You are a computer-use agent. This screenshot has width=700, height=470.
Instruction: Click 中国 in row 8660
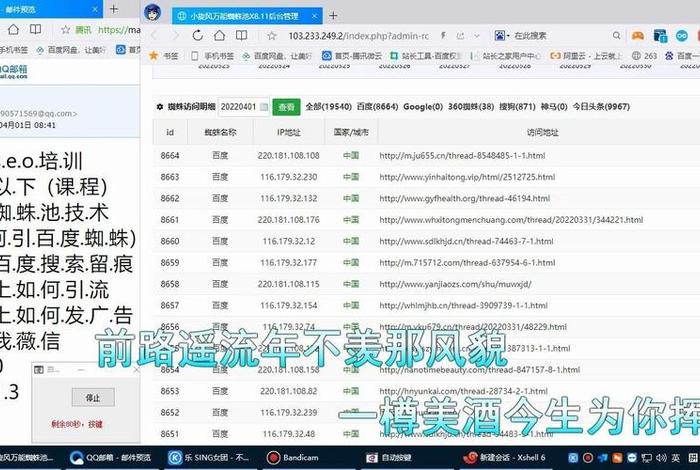tap(351, 241)
